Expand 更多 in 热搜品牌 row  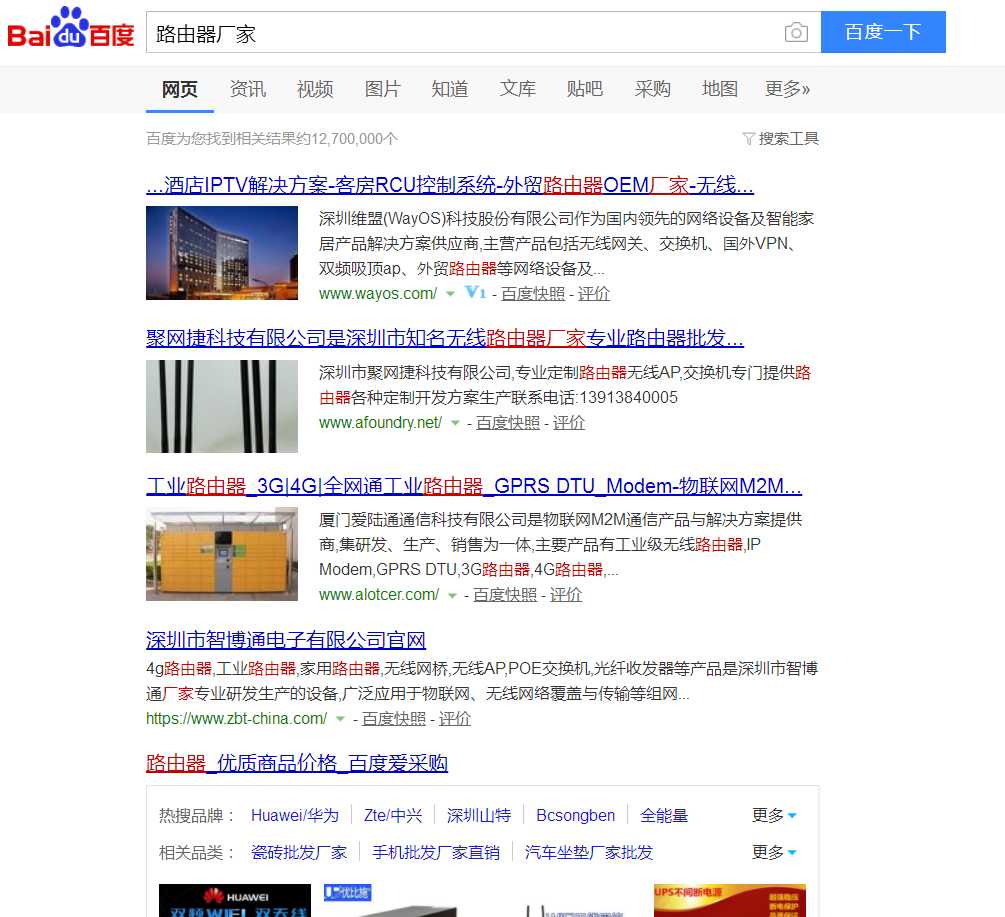pos(774,815)
